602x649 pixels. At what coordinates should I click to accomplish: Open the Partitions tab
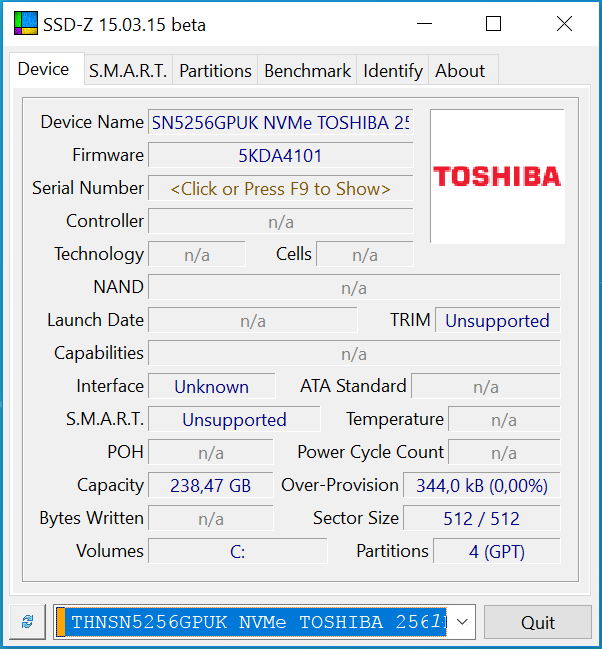point(215,70)
